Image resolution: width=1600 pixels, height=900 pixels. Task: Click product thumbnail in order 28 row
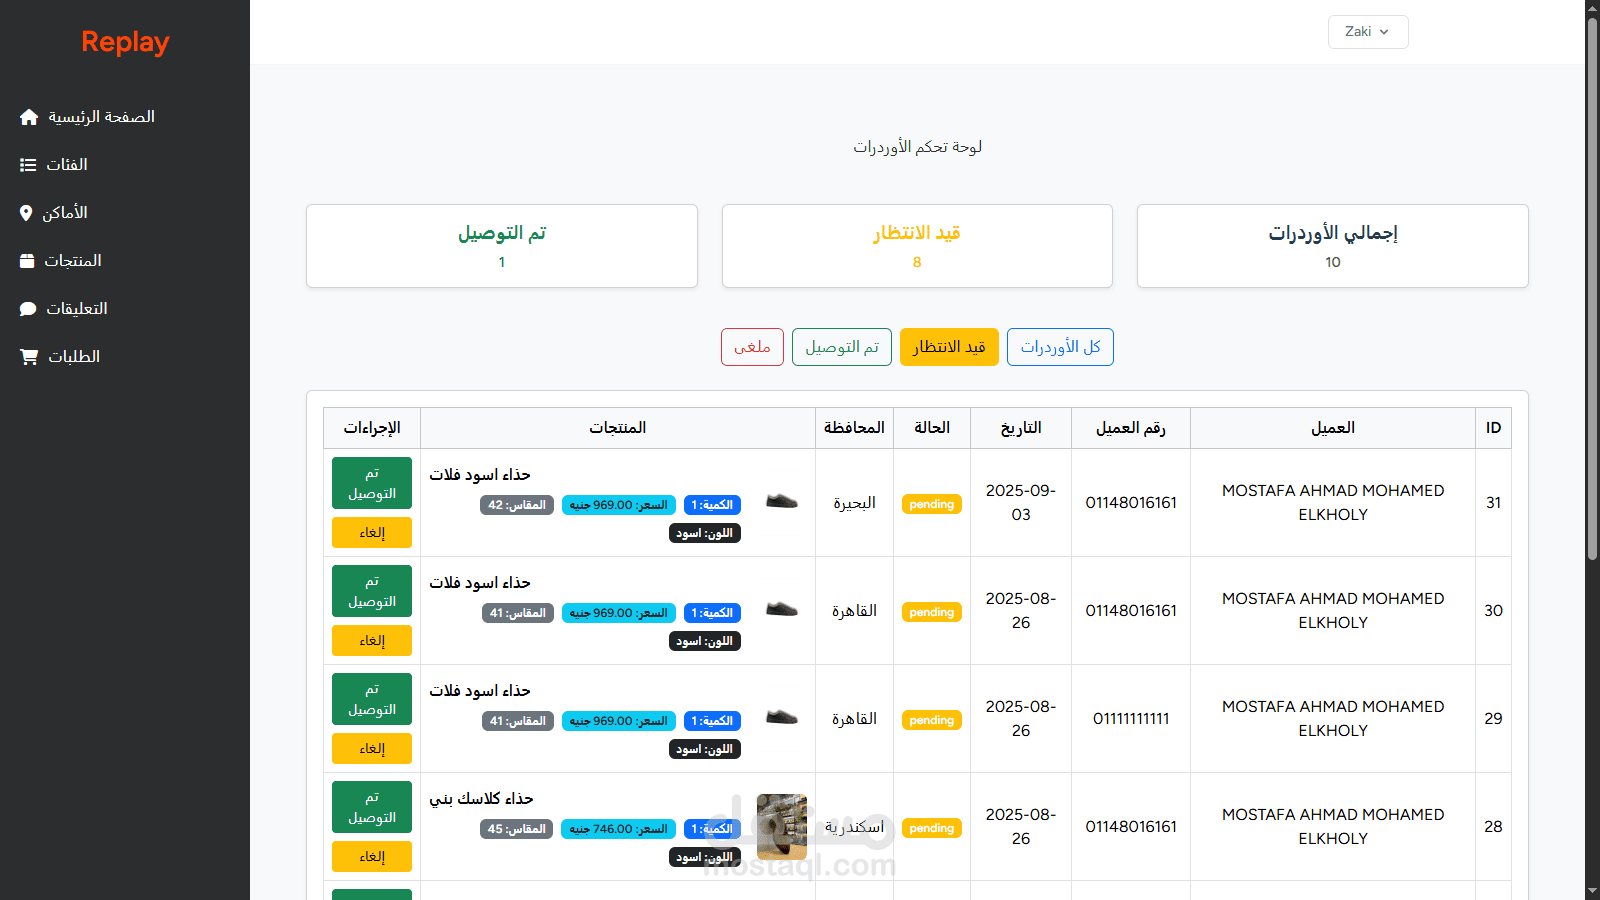click(782, 827)
